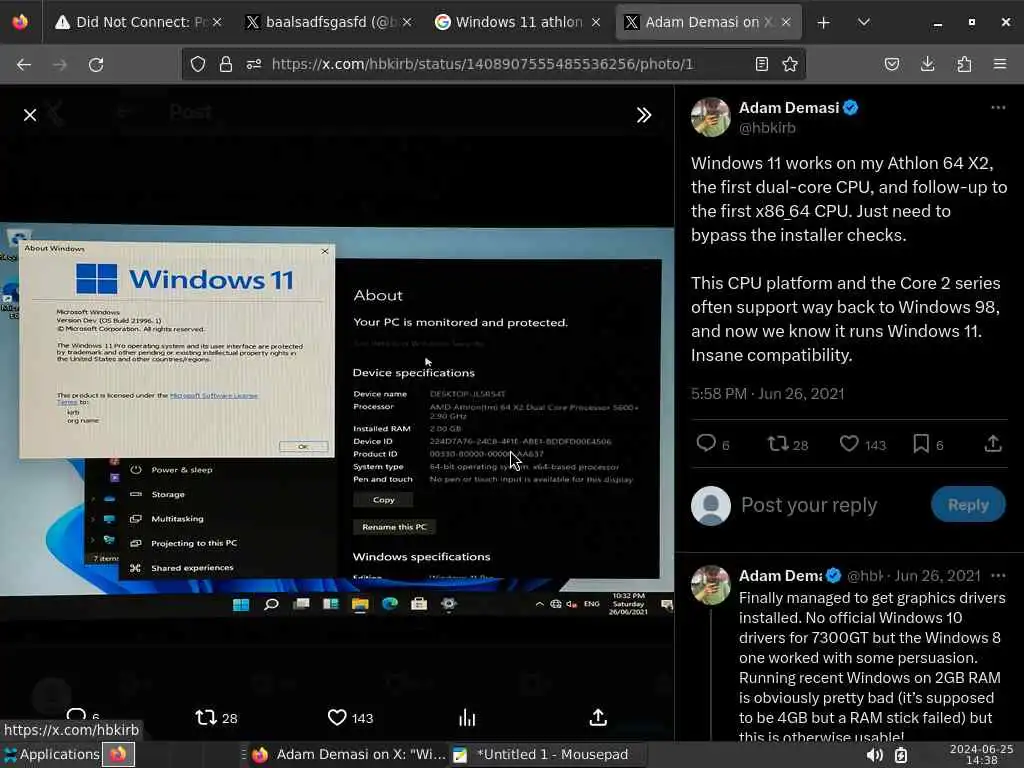Open Pocket save icon in toolbar
1024x768 pixels.
coord(892,64)
